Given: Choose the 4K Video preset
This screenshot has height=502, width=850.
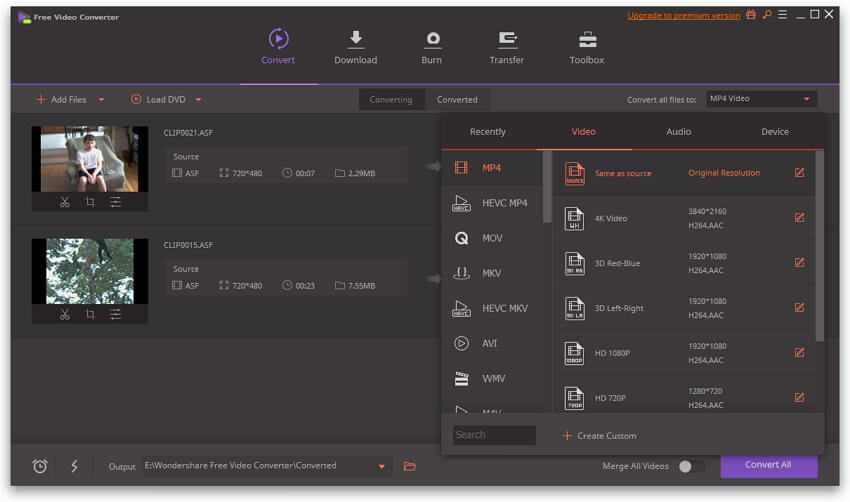Looking at the screenshot, I should click(683, 218).
